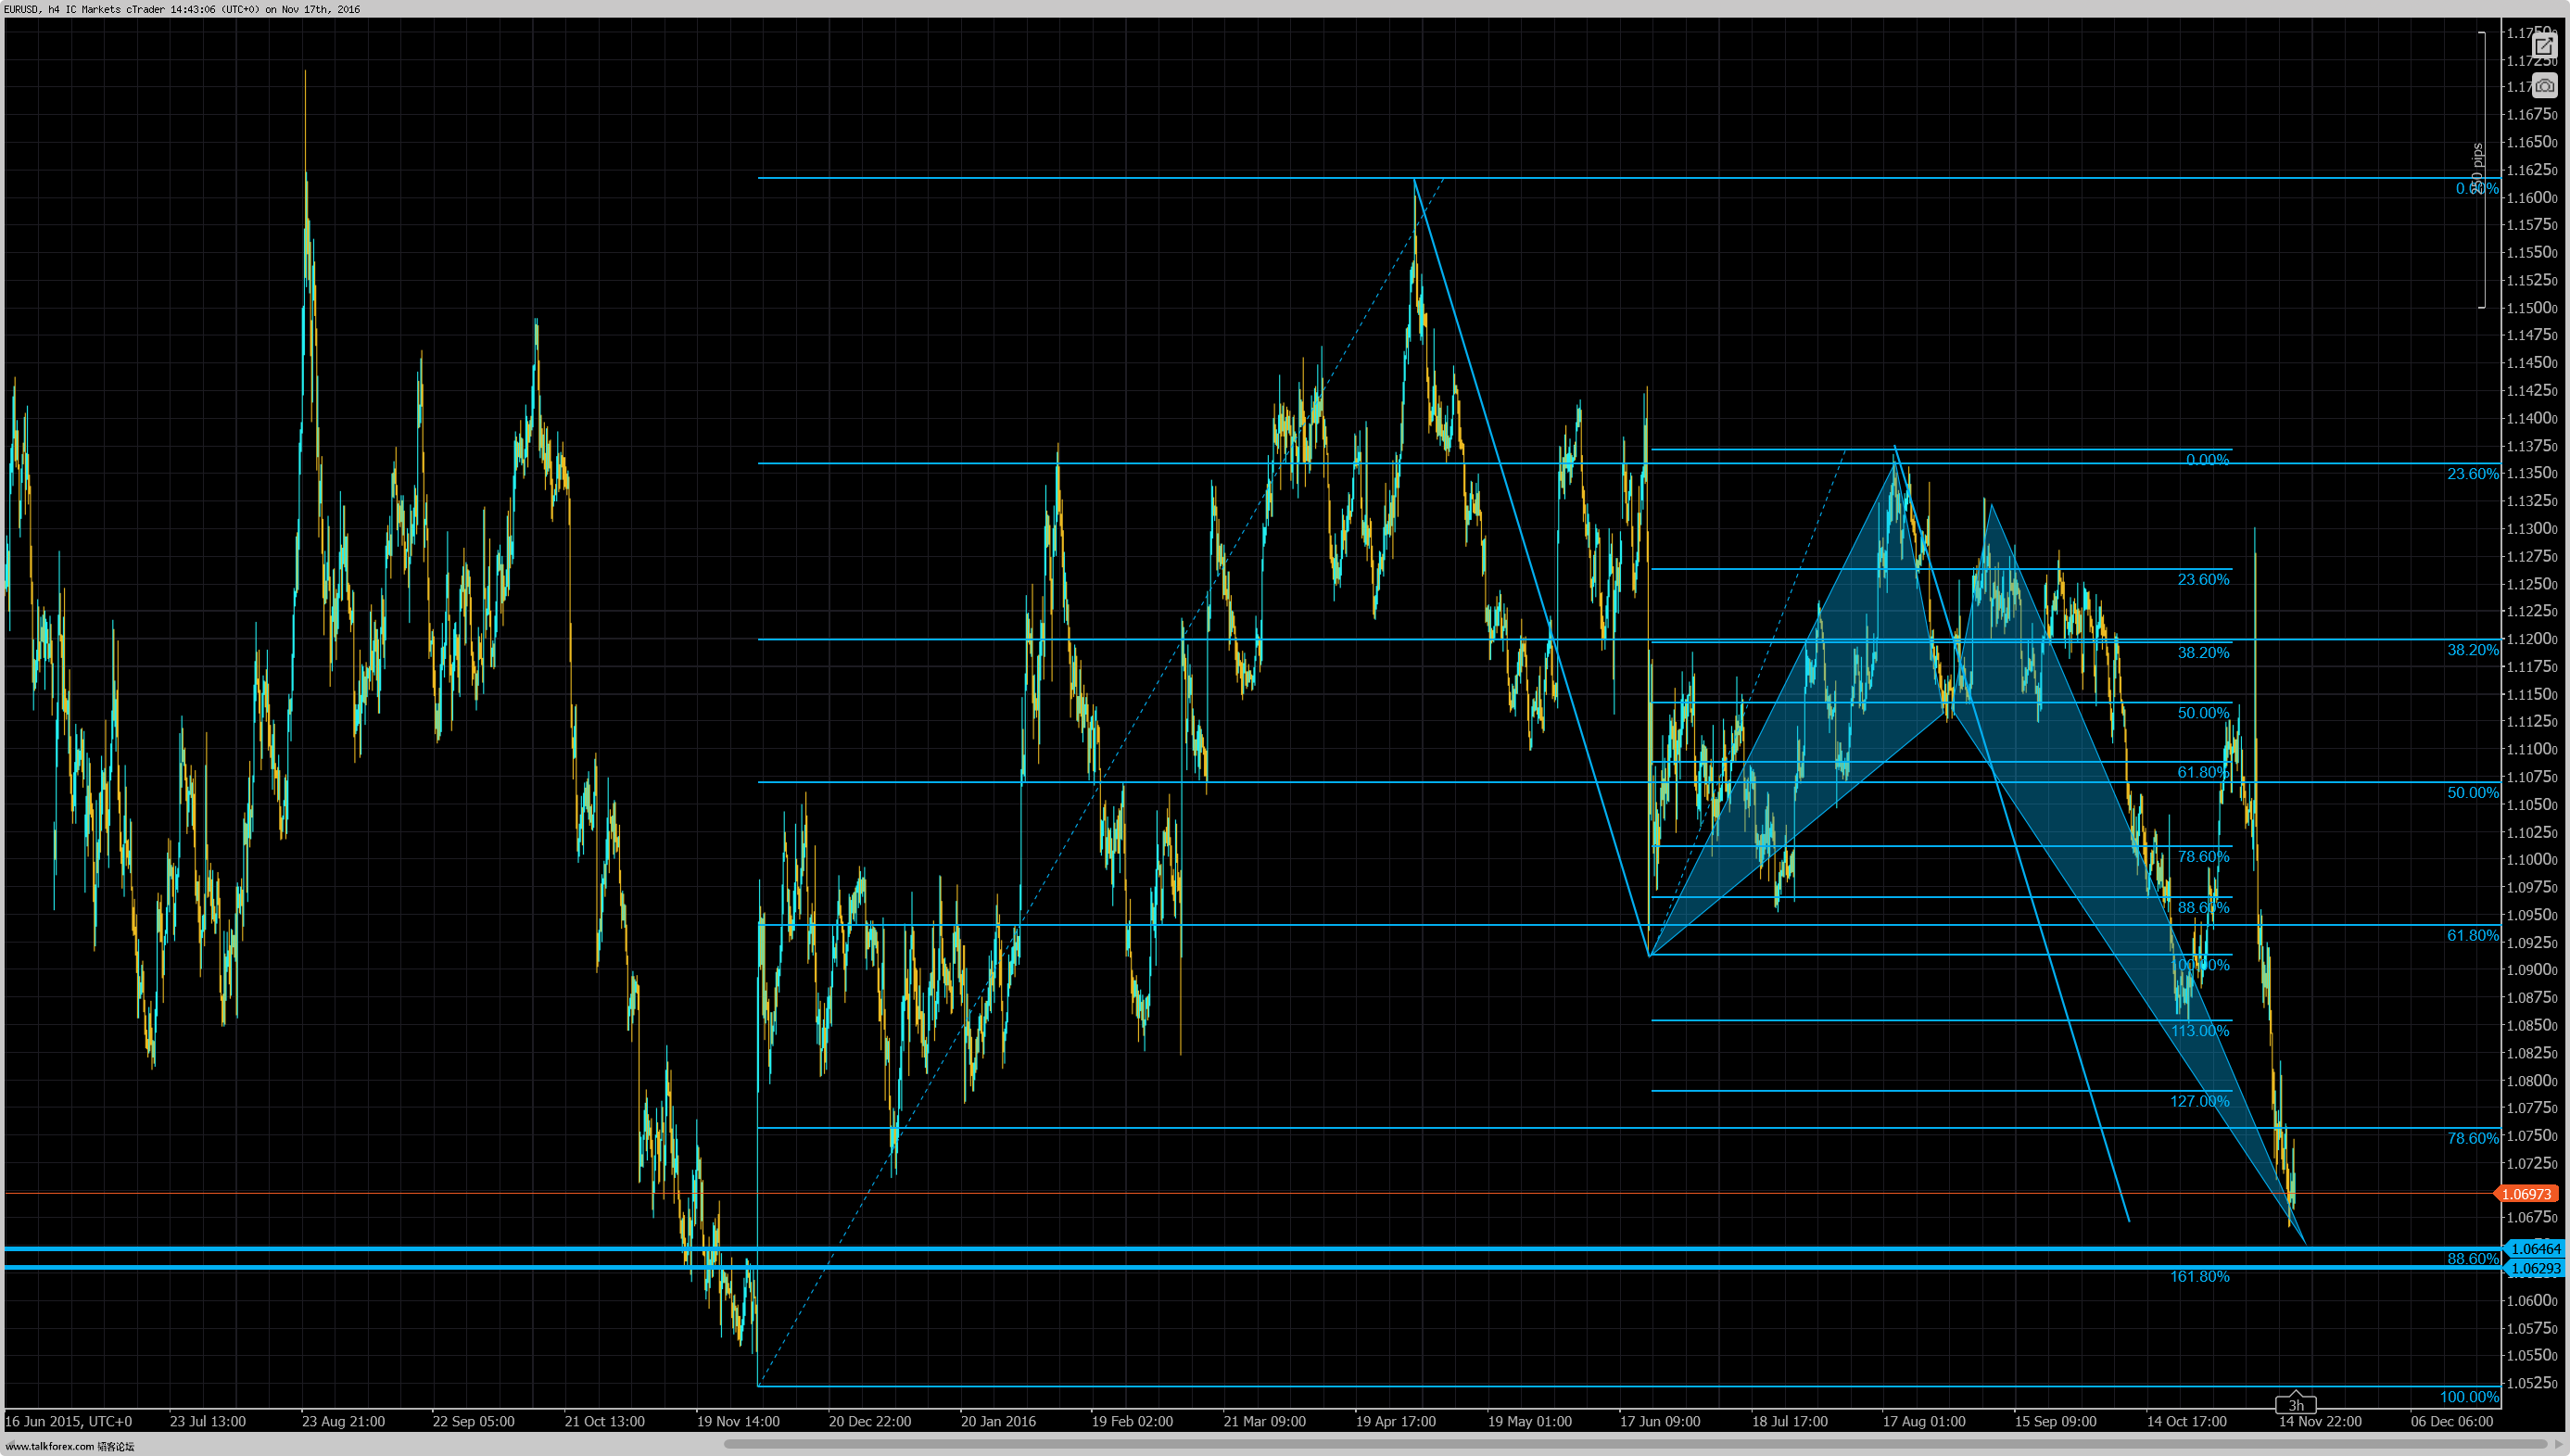Click the 1.10000 price axis label
This screenshot has width=2570, height=1456.
(2531, 860)
